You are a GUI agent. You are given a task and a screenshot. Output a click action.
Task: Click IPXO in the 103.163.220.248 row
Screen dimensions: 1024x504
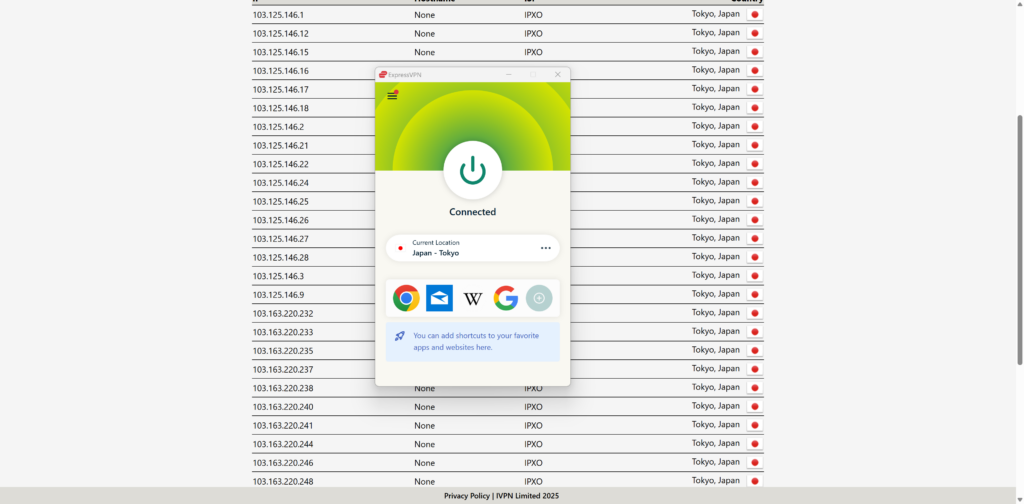coord(533,481)
